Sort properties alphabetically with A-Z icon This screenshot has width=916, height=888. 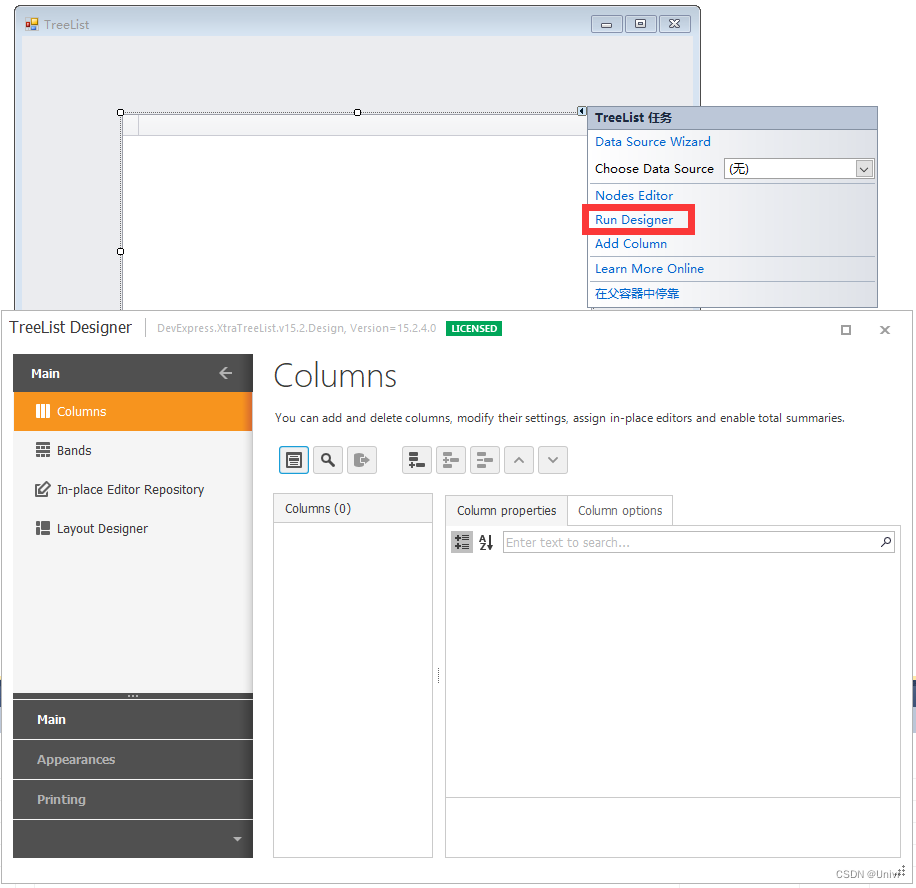[485, 542]
